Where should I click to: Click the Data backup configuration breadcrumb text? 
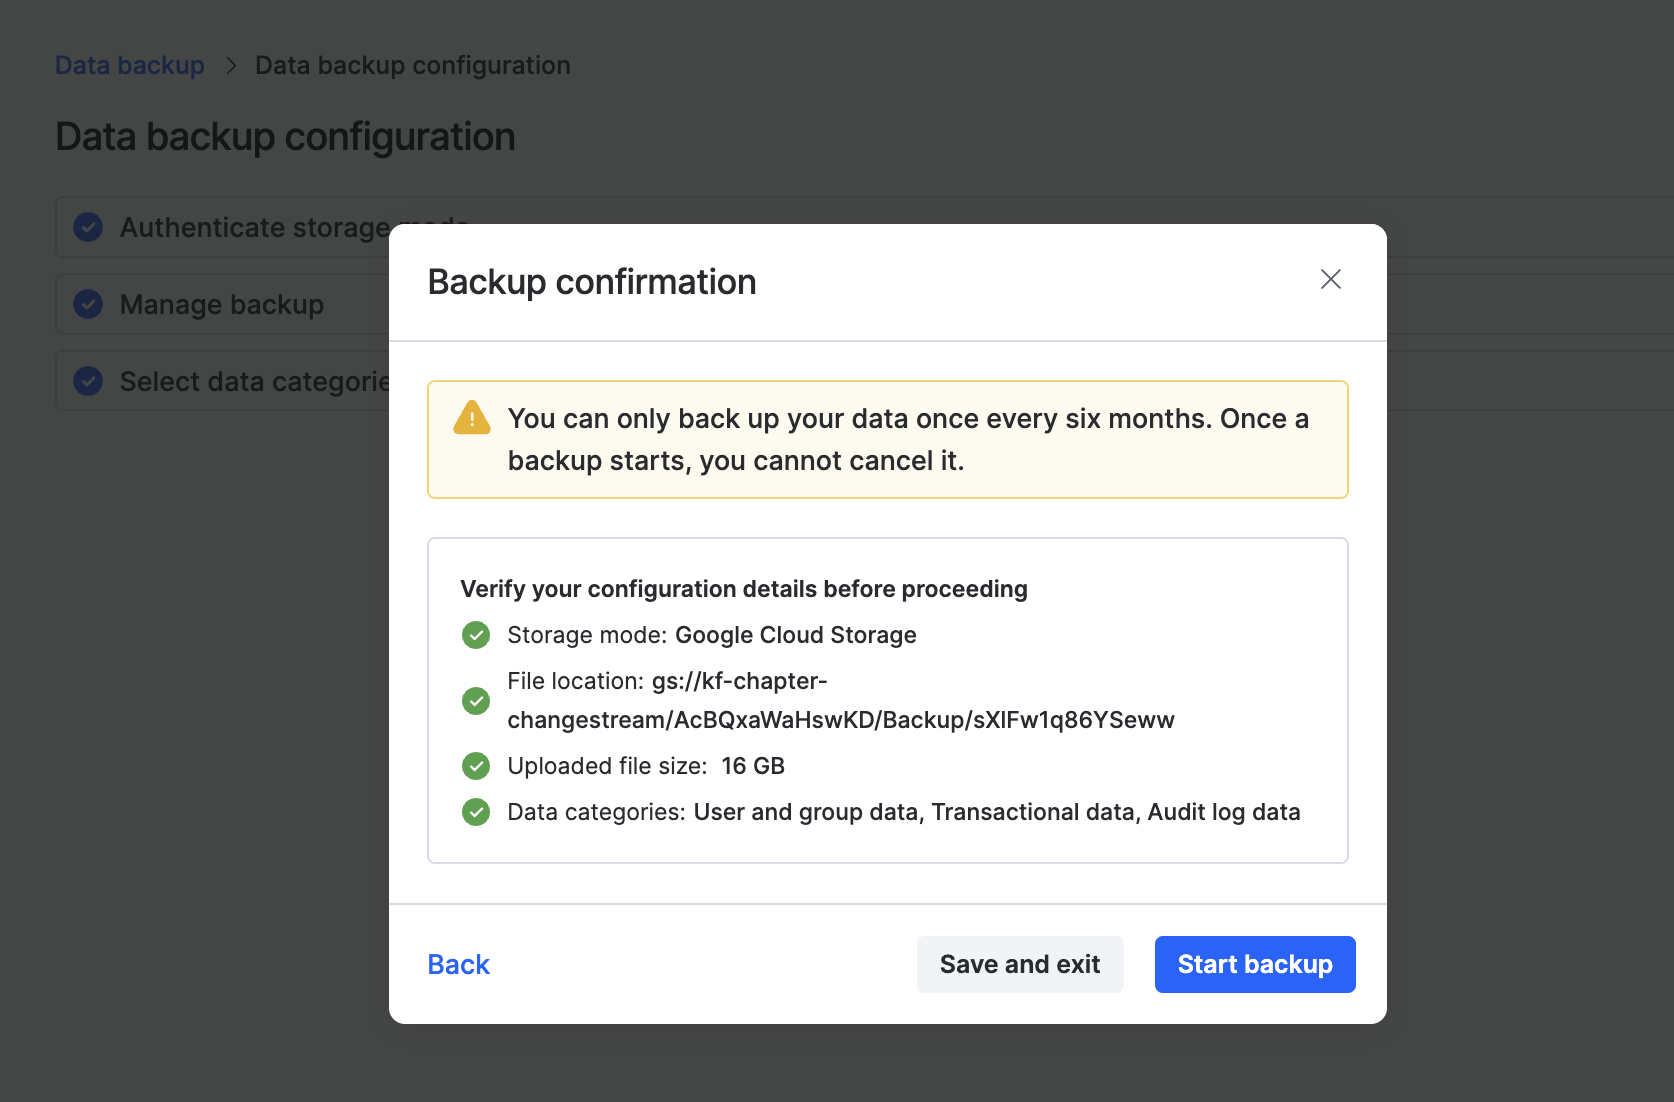pos(413,65)
